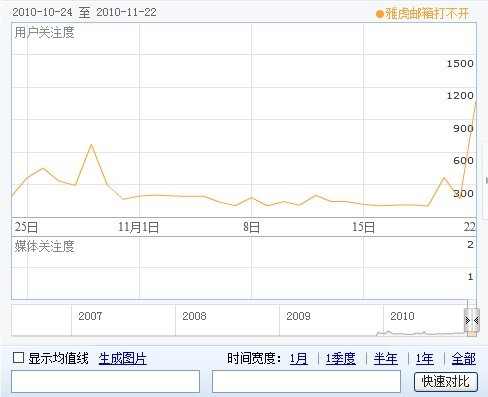Set time width to 1季度
The image size is (488, 397).
(341, 359)
